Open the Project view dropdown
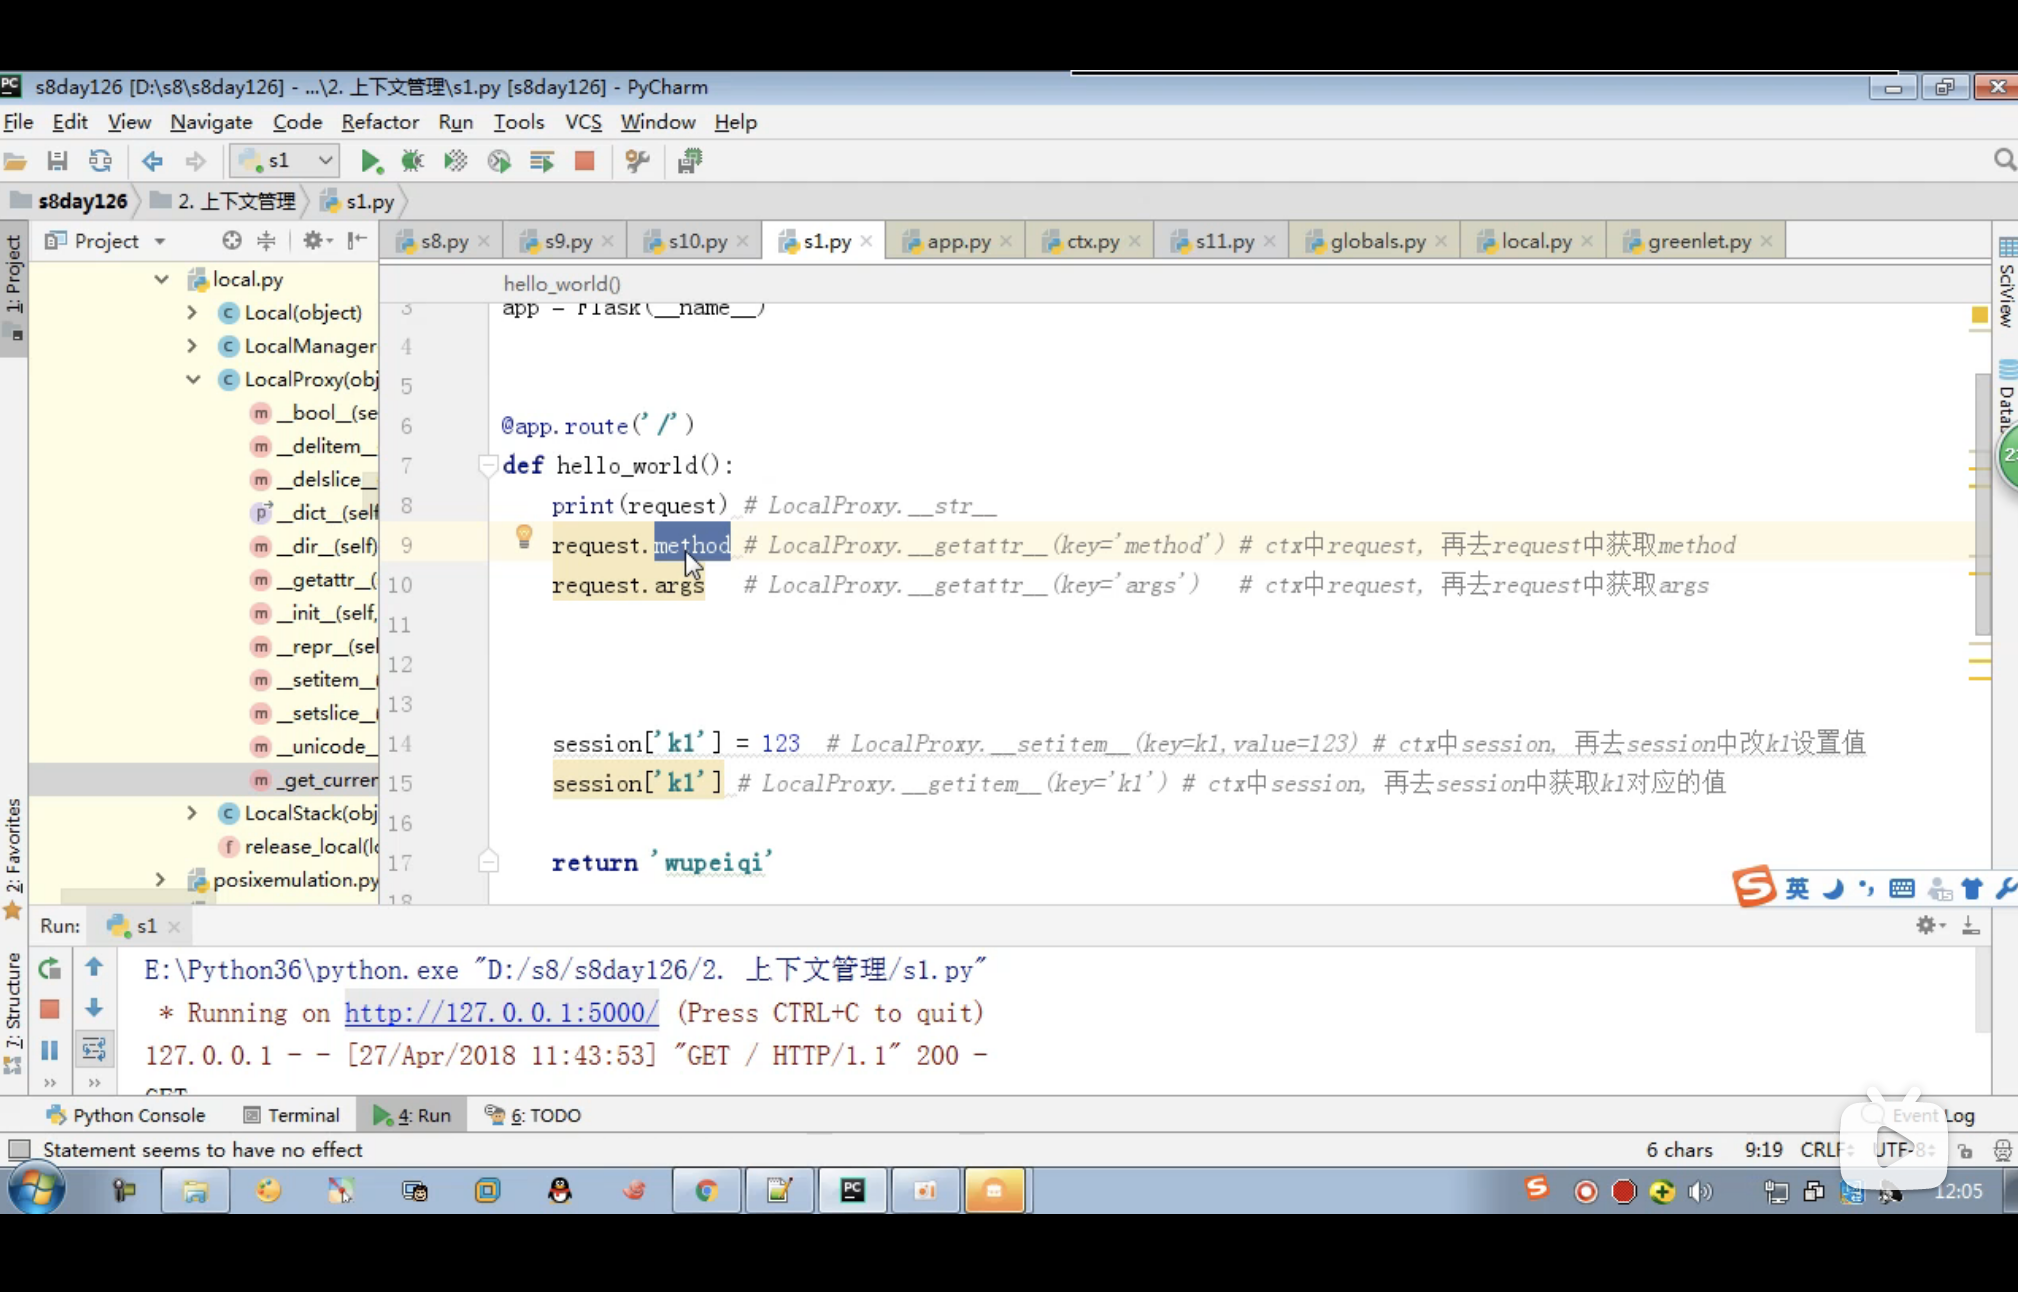This screenshot has height=1292, width=2018. (x=106, y=241)
